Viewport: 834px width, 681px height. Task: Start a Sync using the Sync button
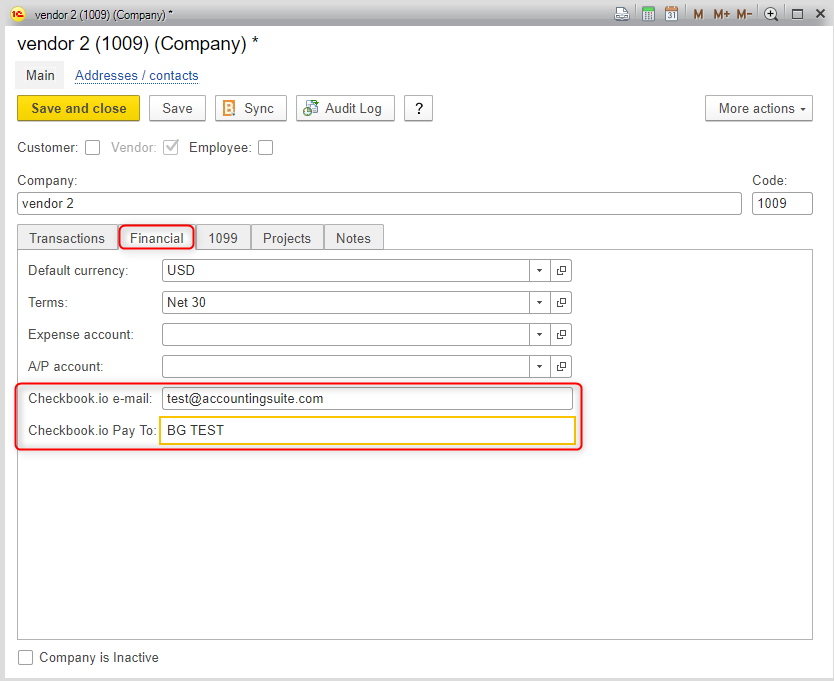(x=250, y=108)
